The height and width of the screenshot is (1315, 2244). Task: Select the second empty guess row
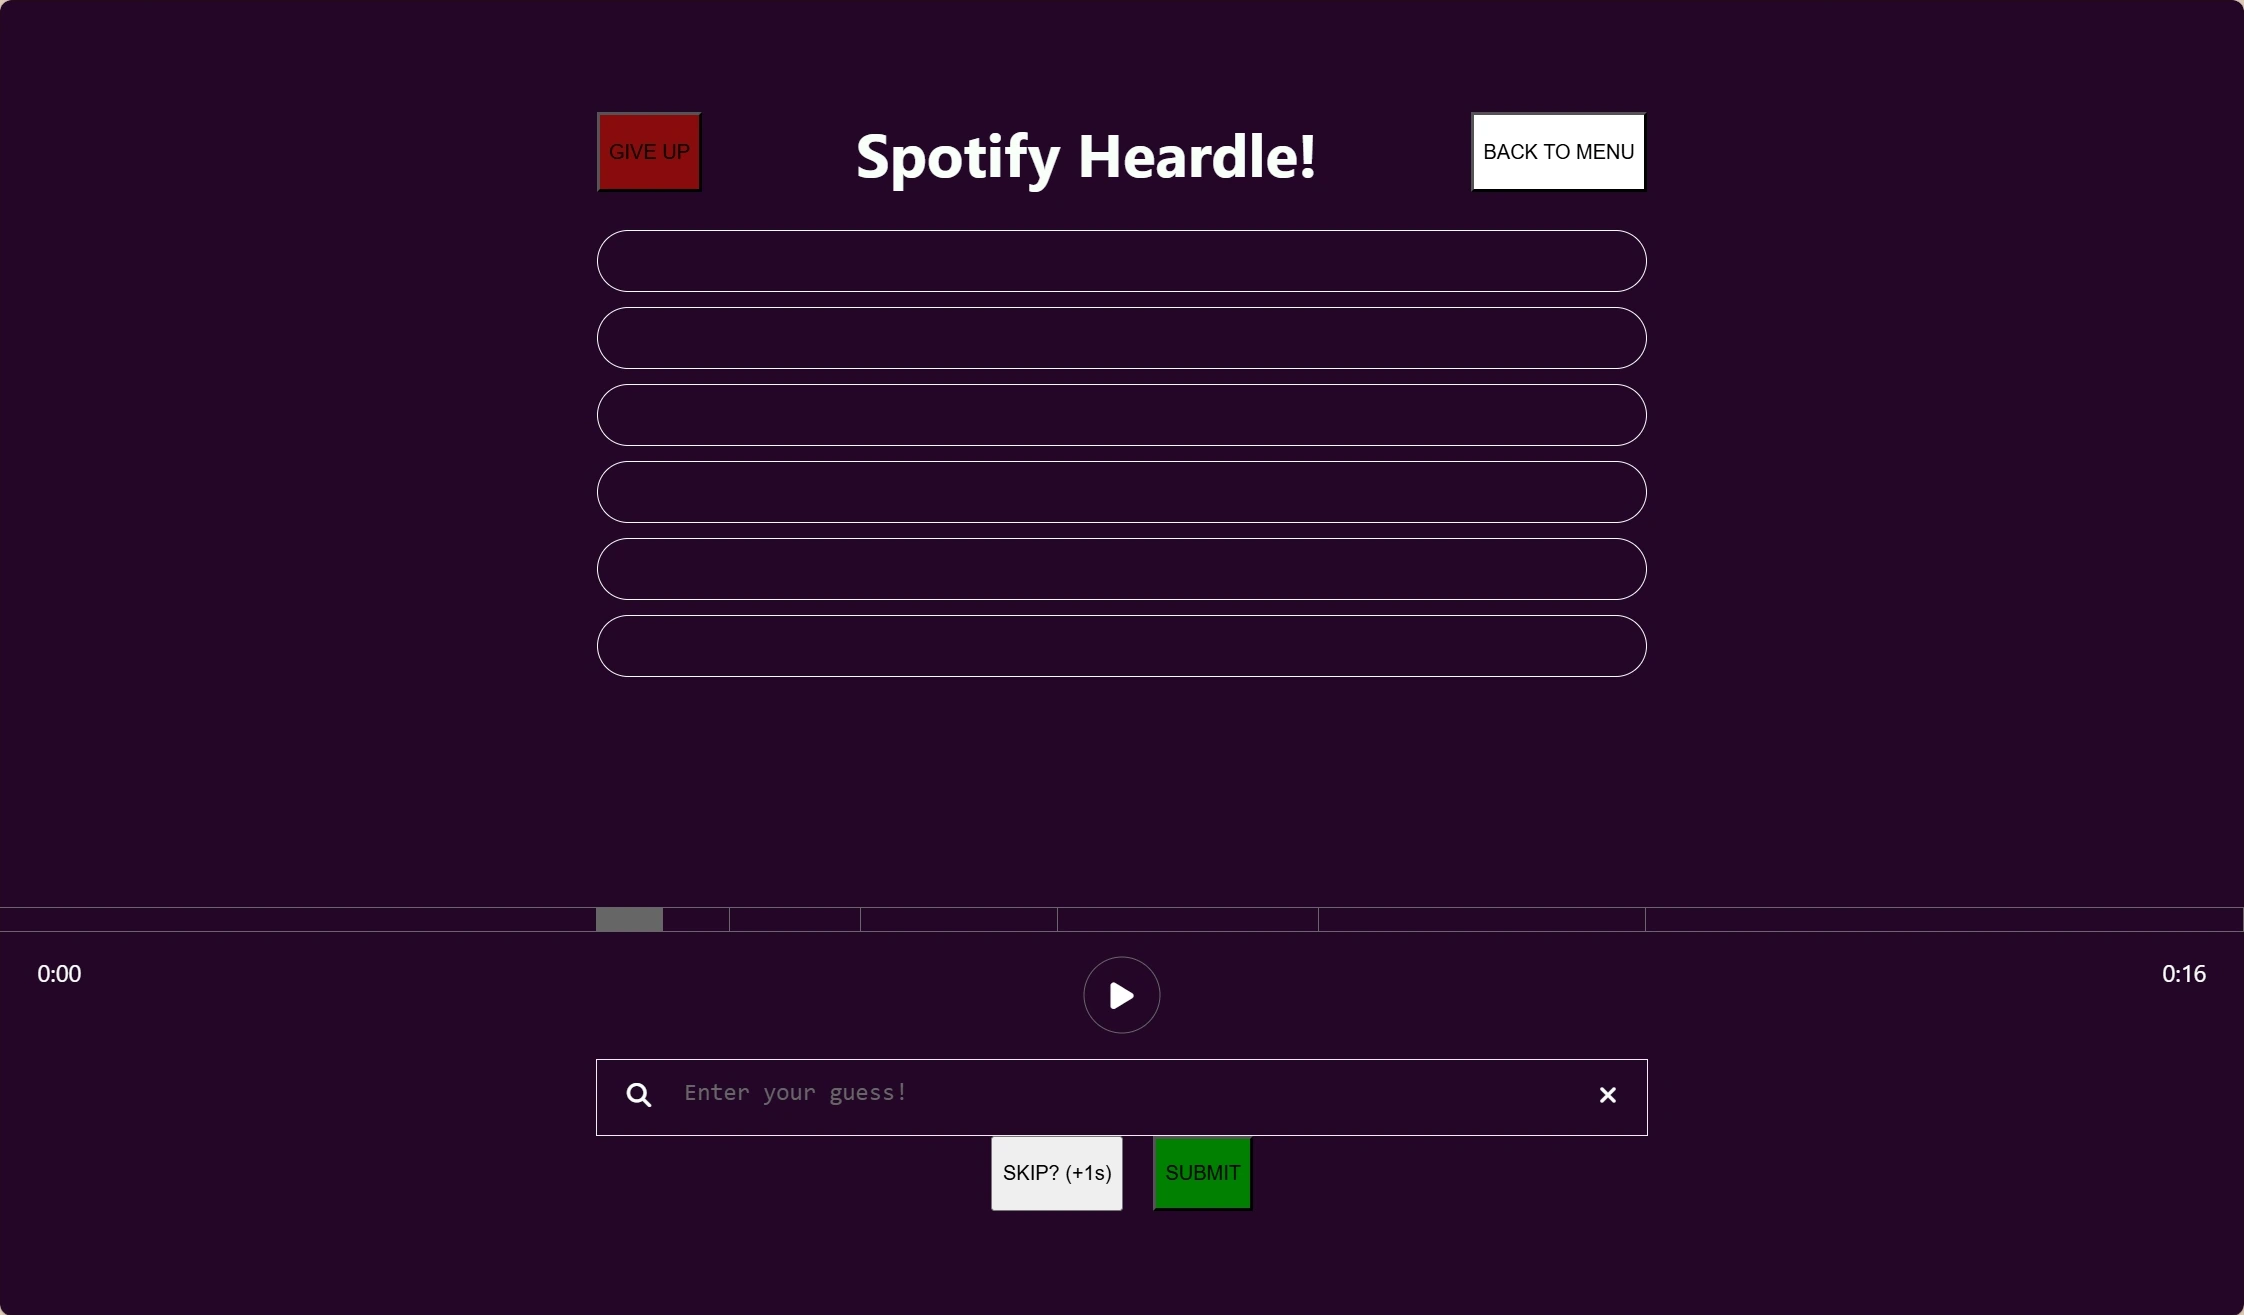pos(1121,338)
